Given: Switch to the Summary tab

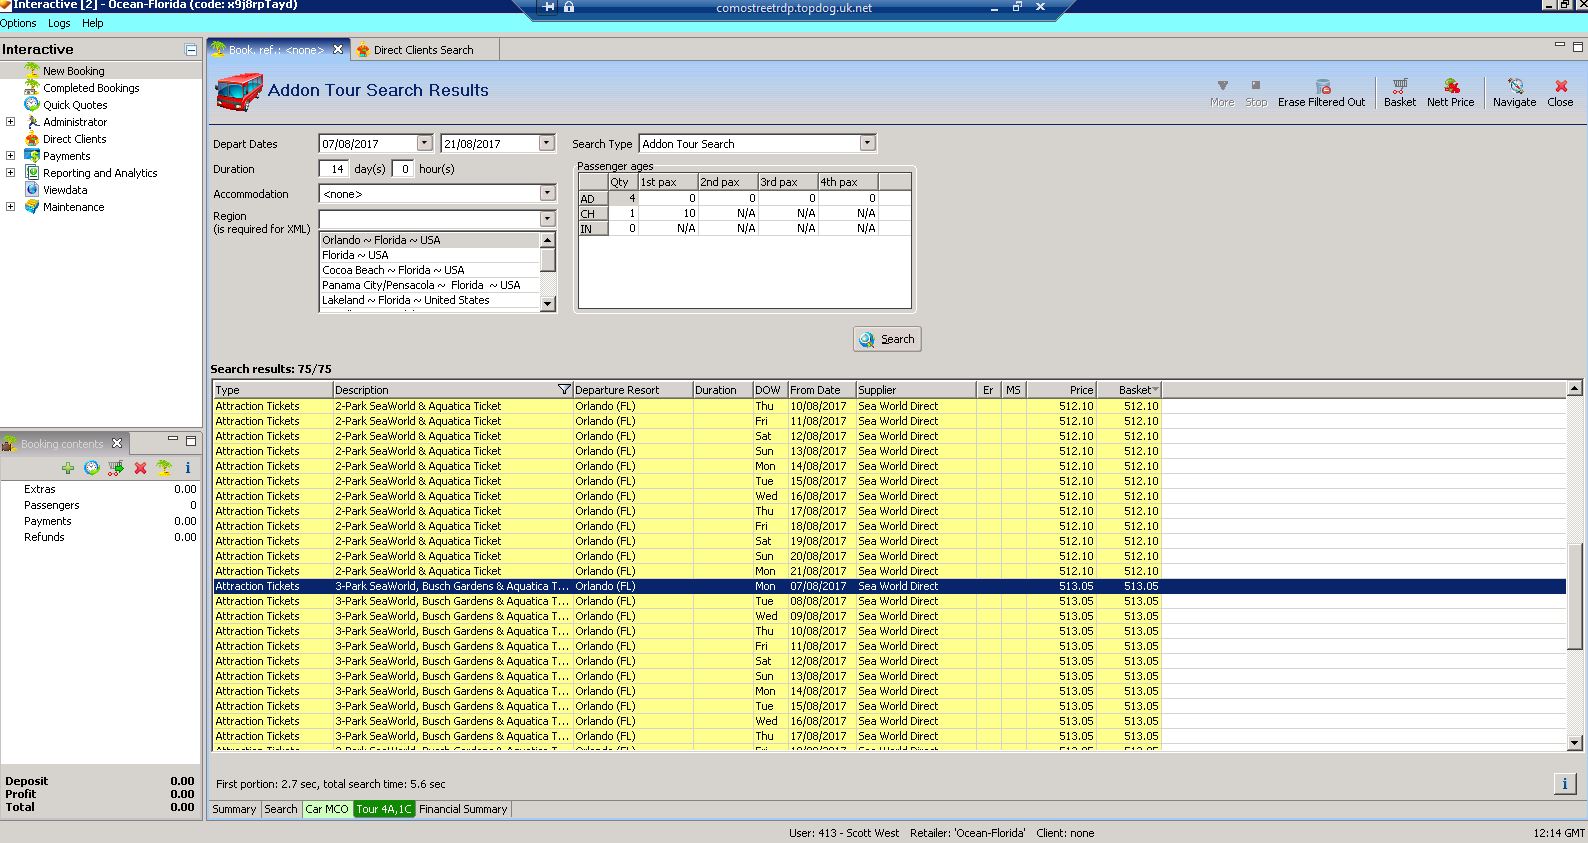Looking at the screenshot, I should click(234, 809).
